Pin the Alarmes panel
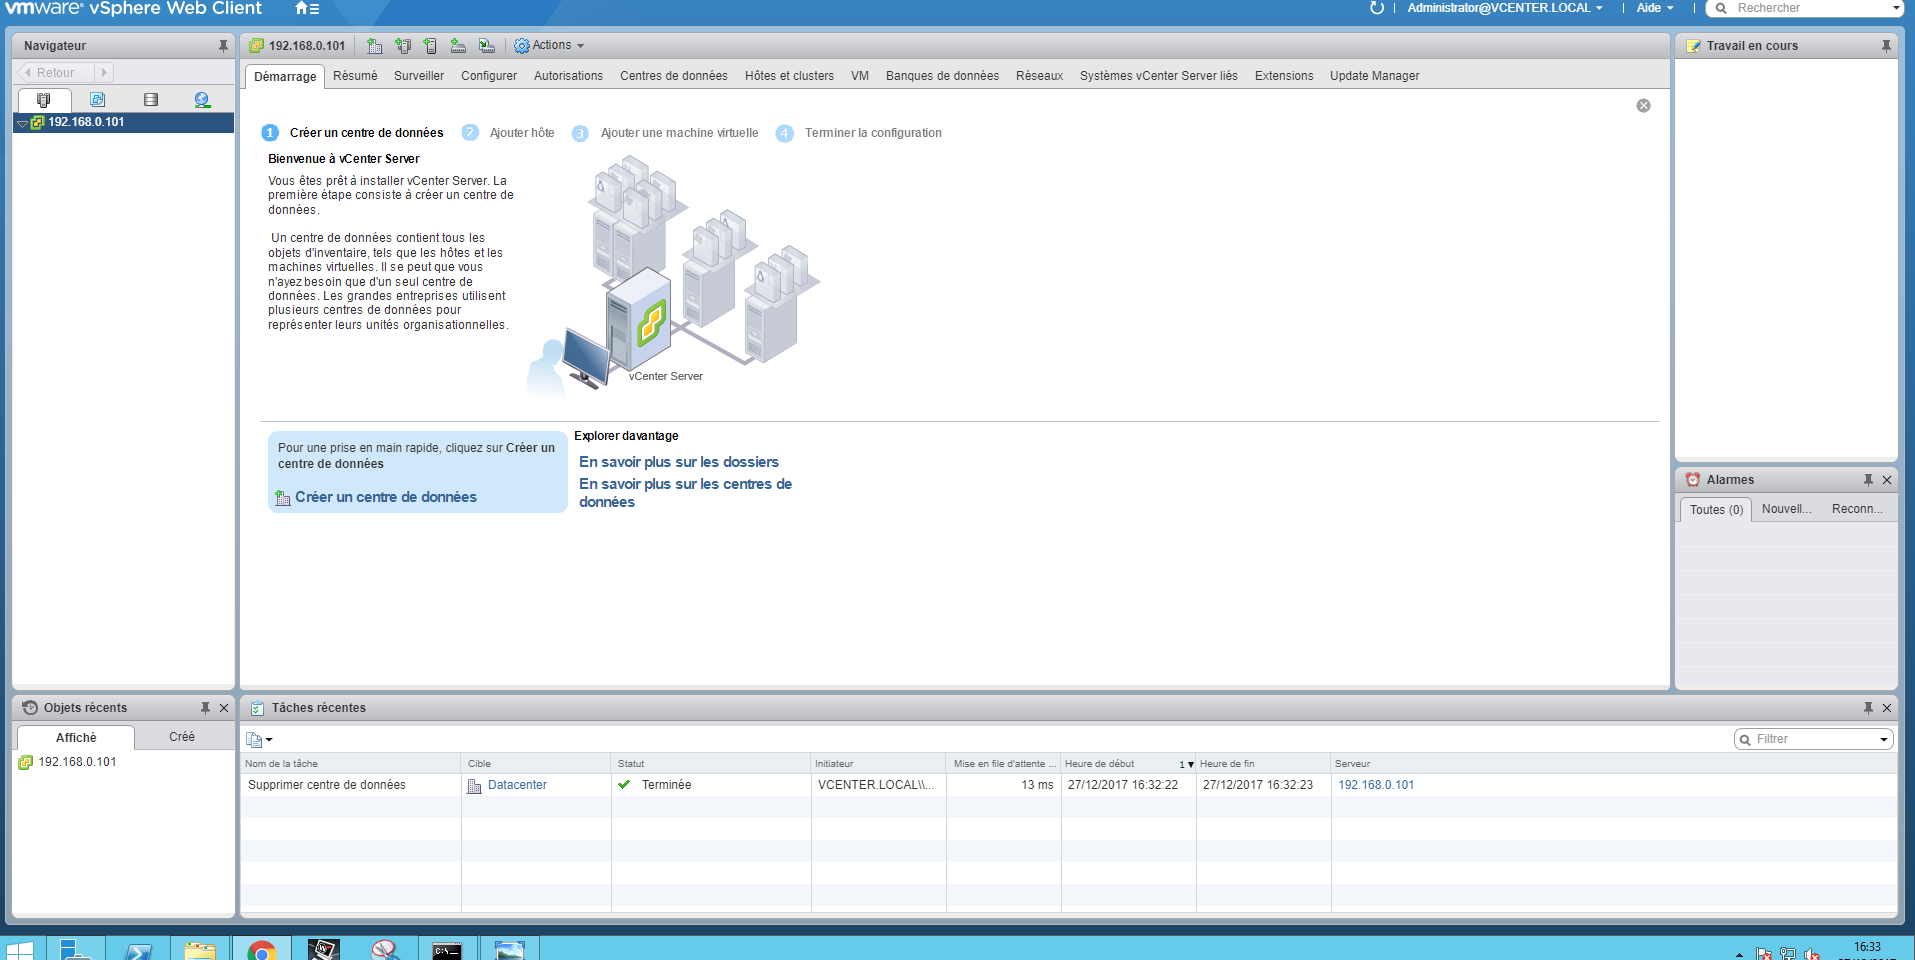The height and width of the screenshot is (960, 1915). click(1868, 480)
